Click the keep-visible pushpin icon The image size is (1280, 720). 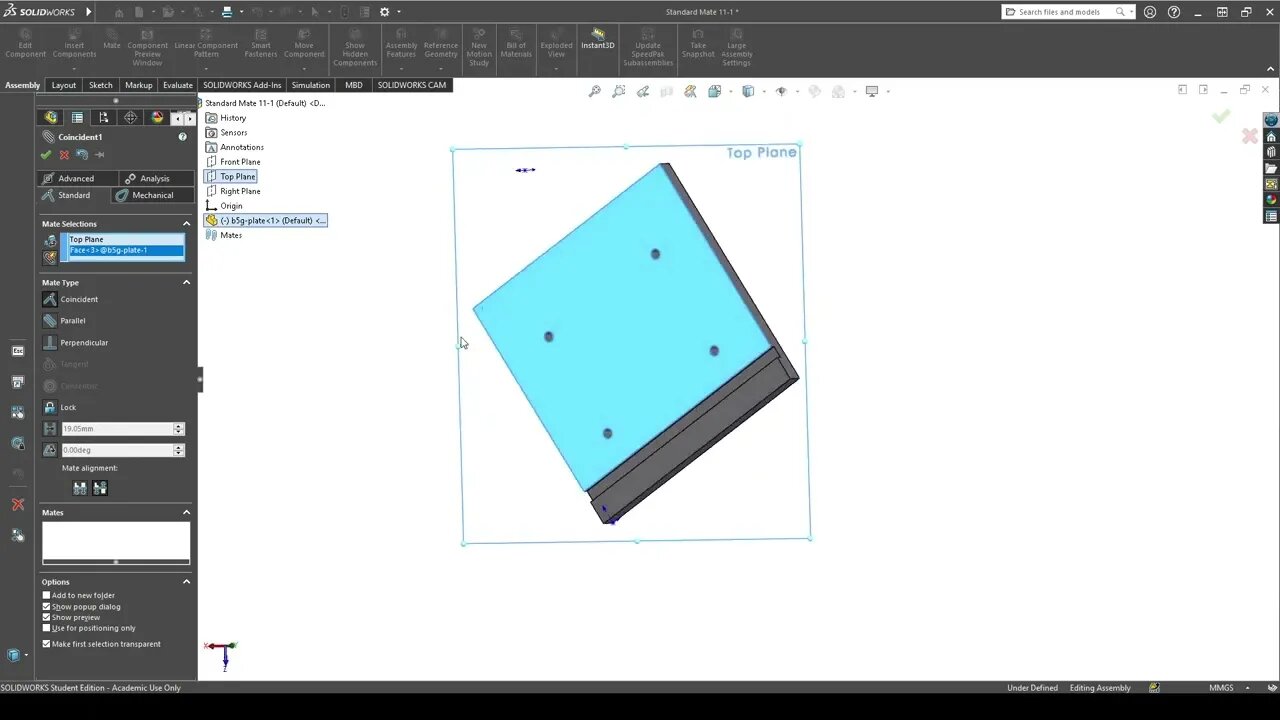[x=99, y=155]
